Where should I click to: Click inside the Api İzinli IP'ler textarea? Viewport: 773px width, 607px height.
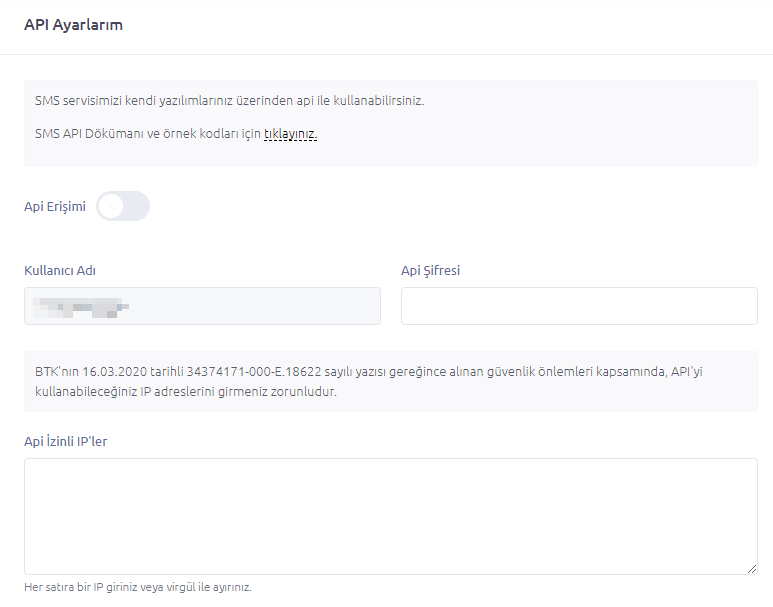390,515
